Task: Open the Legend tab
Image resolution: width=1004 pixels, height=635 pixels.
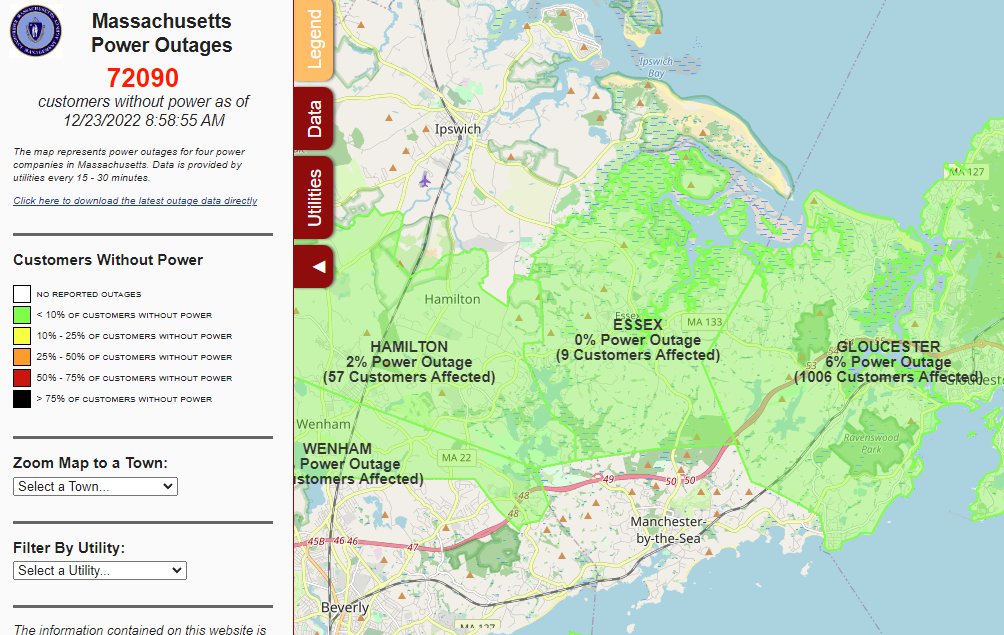Action: 313,39
